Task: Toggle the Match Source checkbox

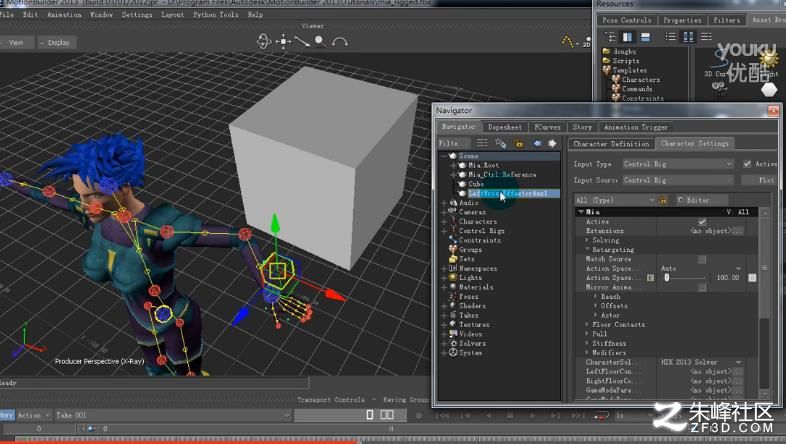Action: click(702, 259)
